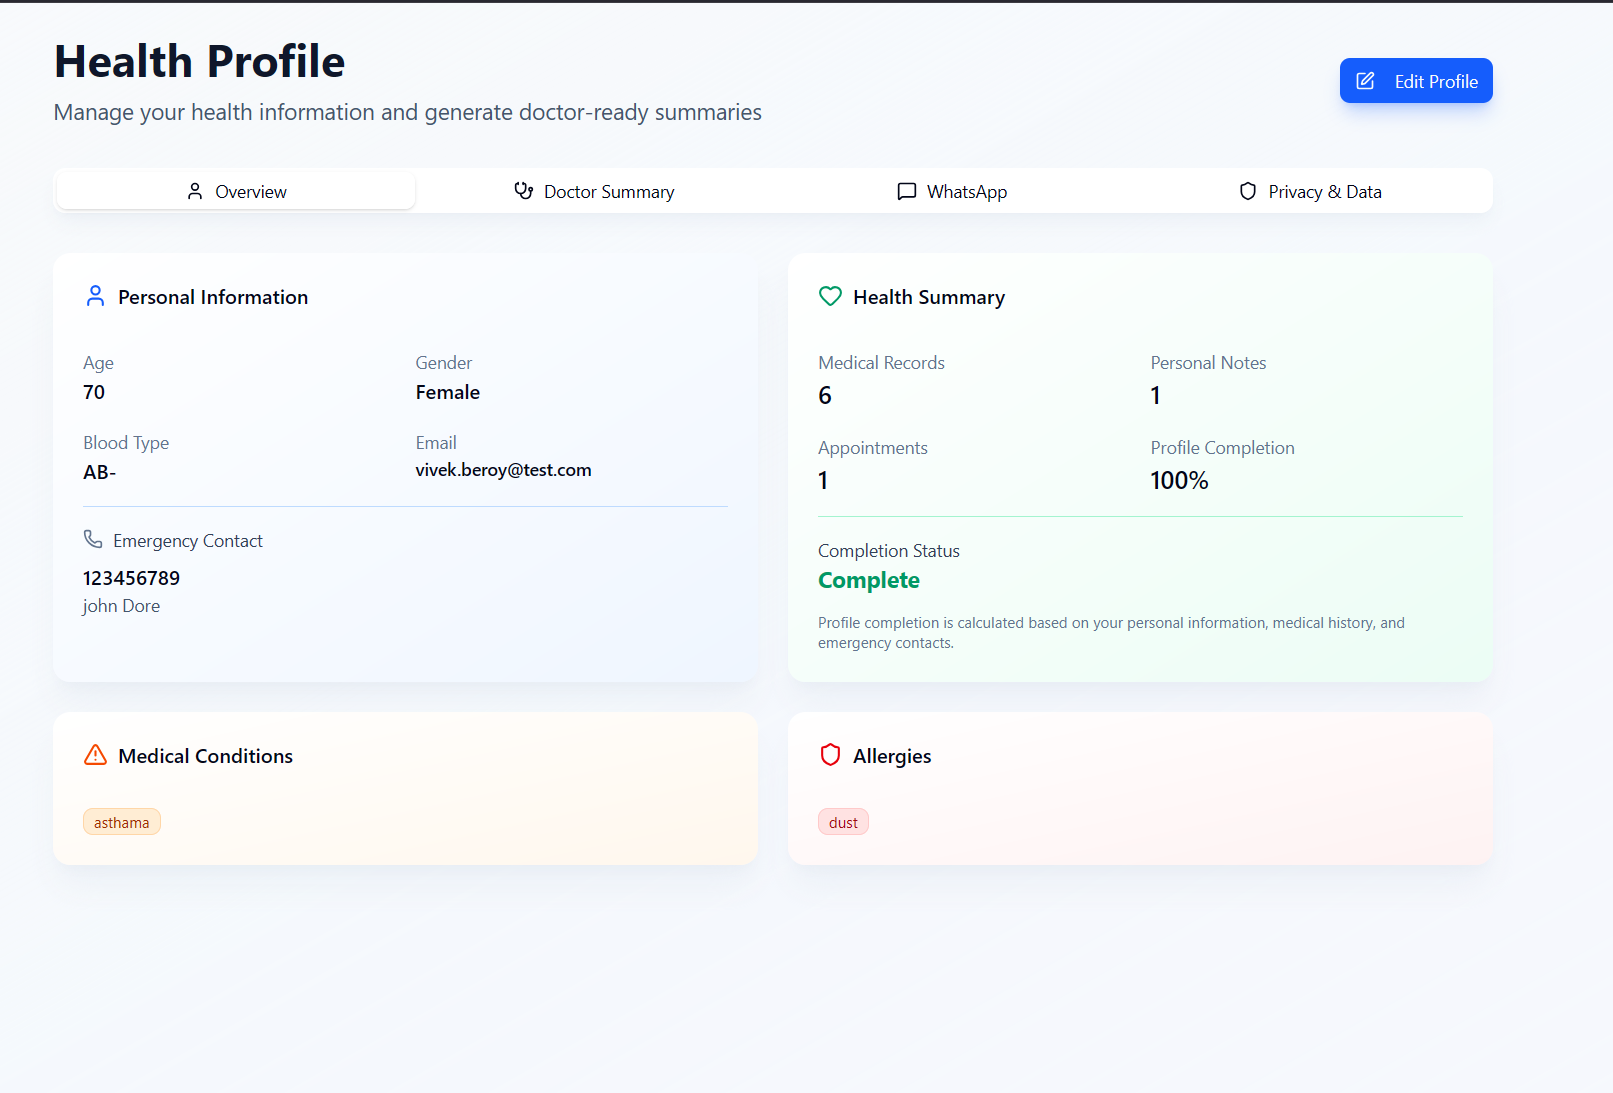
Task: Click the Appointments label
Action: pos(873,448)
